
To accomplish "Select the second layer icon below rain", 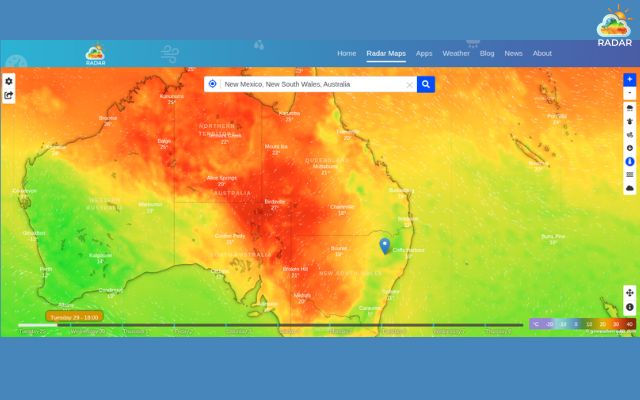I will pos(629,122).
